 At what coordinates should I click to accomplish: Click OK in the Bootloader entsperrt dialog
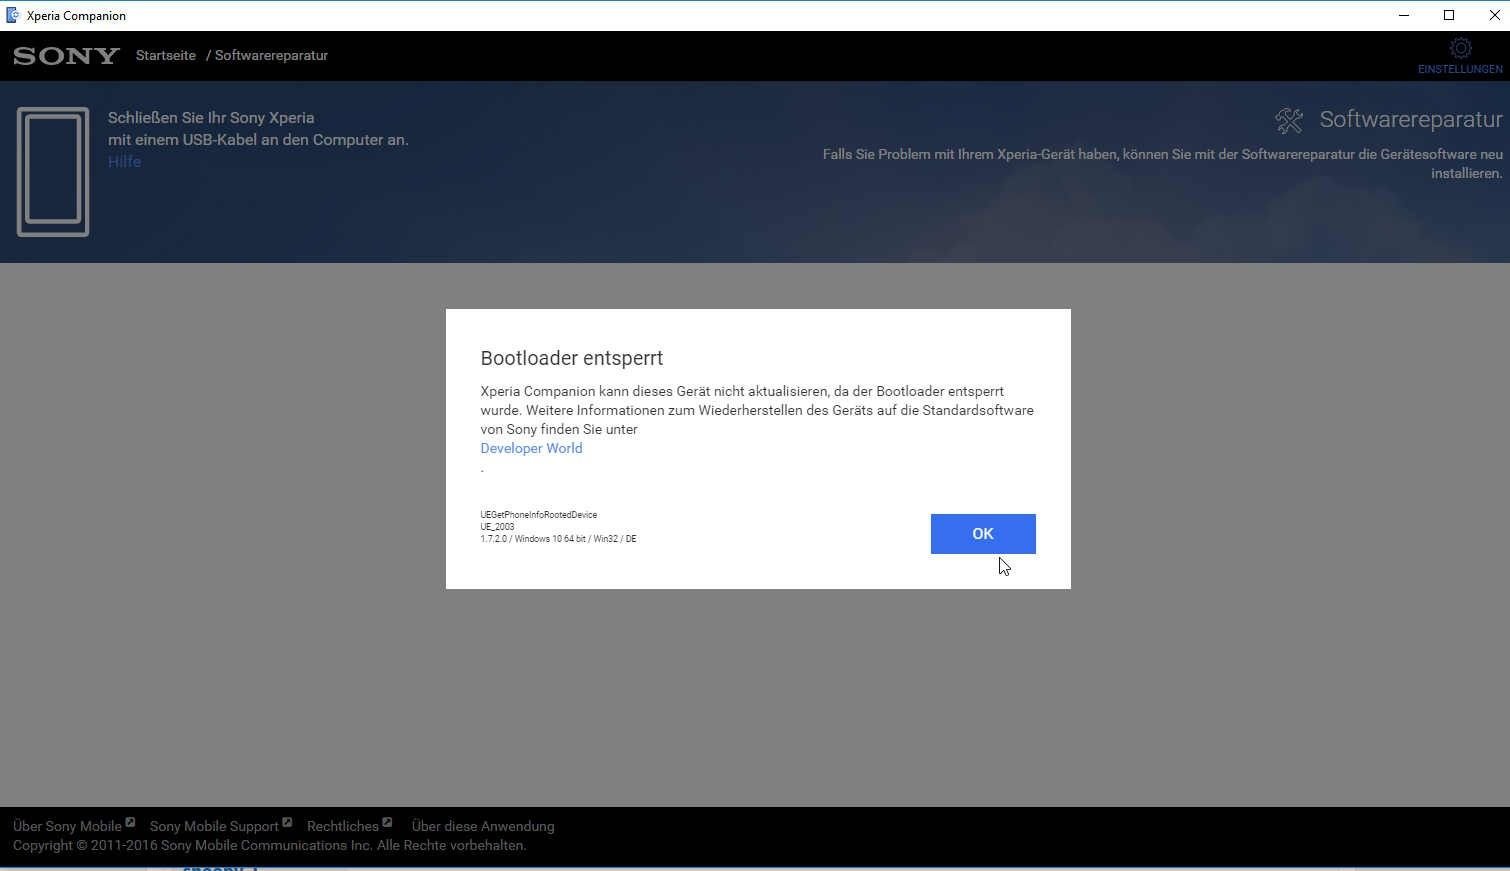(x=983, y=534)
